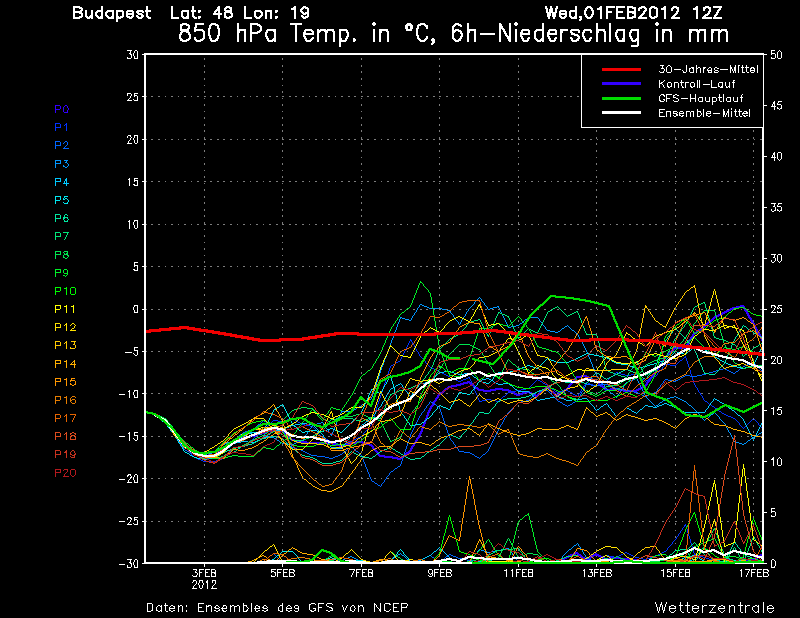
Task: Click the blue Kontroll-Lauf legend line
Action: (x=625, y=84)
